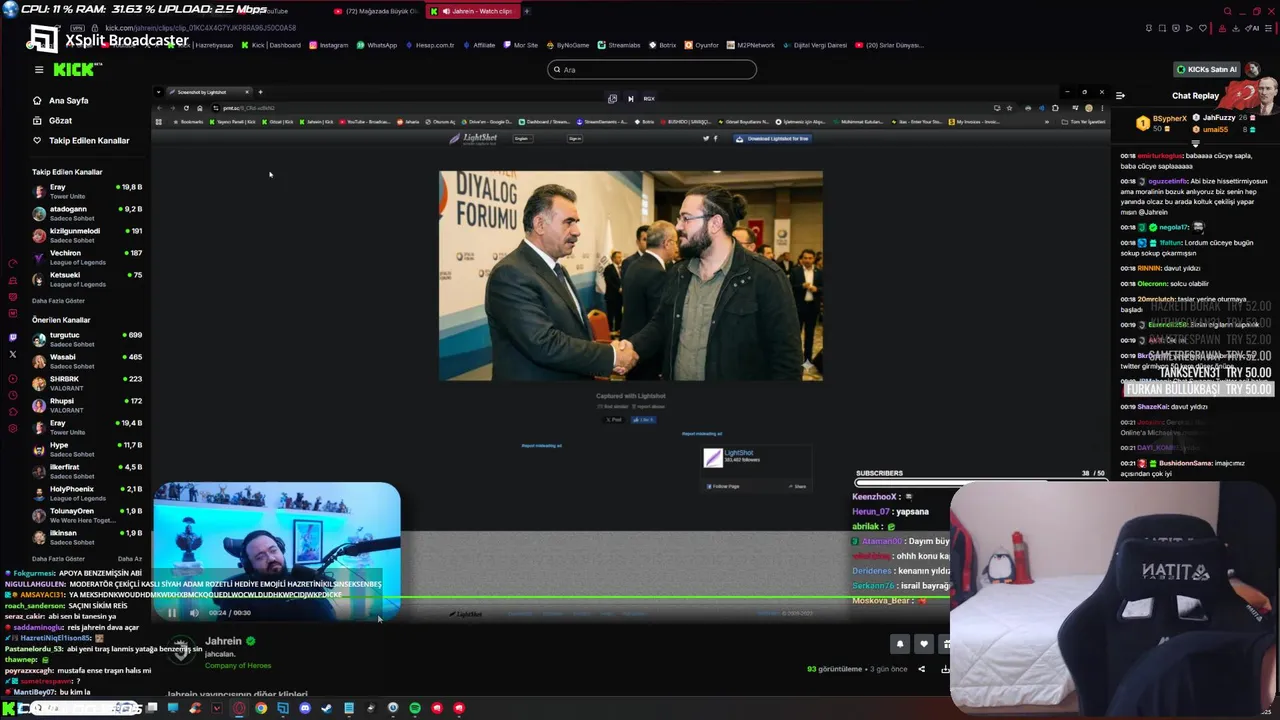Click the Opera tab search magnifier icon

pos(1227,11)
